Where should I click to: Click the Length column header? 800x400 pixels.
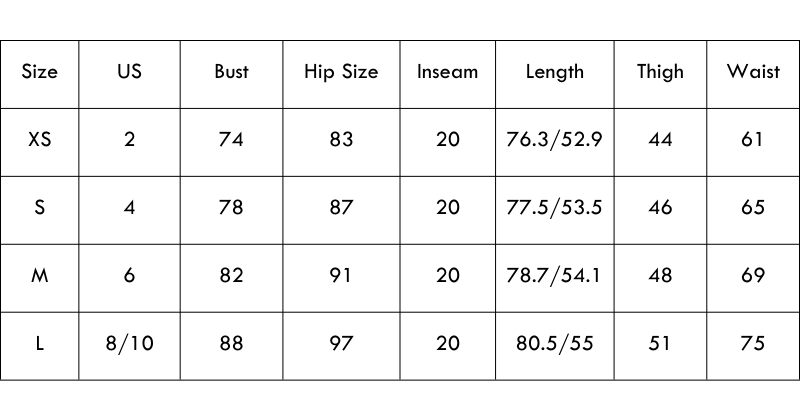click(554, 72)
